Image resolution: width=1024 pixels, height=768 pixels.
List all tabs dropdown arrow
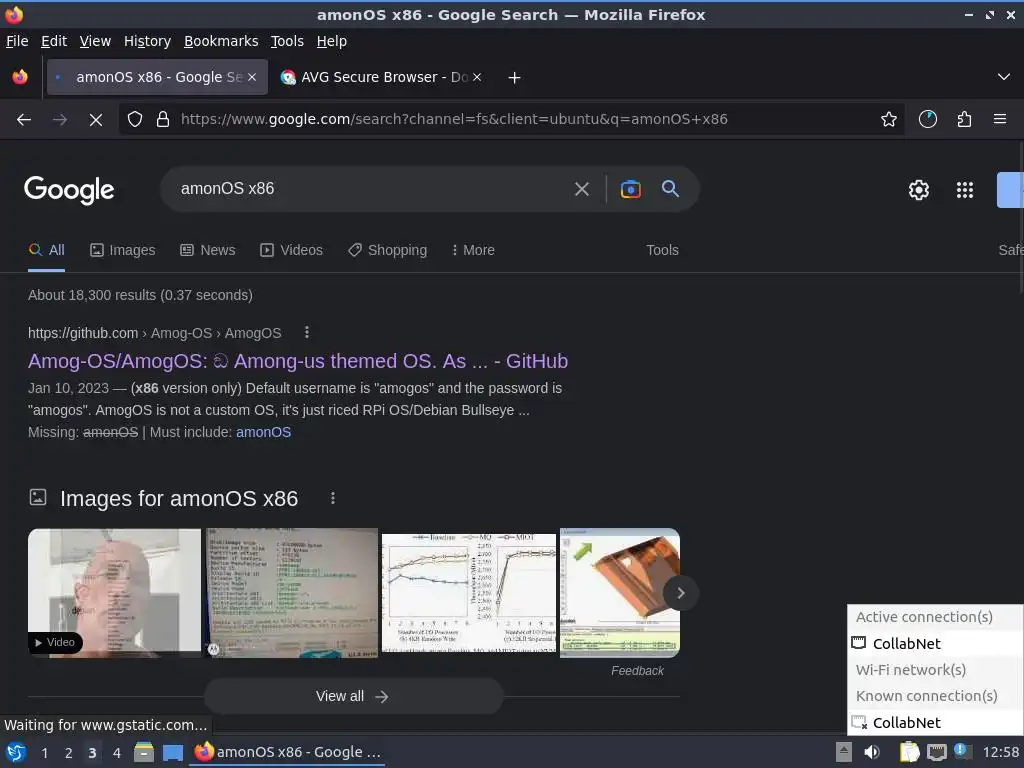(x=1004, y=77)
